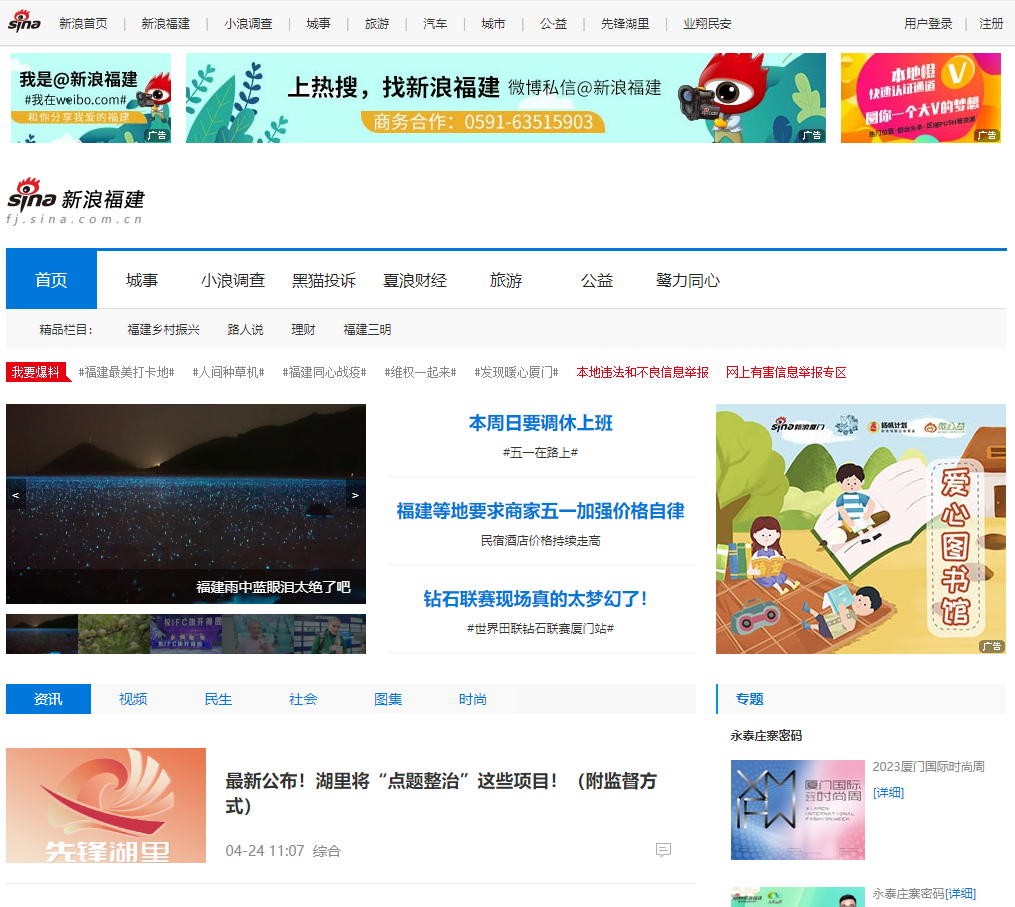The image size is (1015, 907).
Task: Open headline 福建等地要求商家五一加强价格自律
Action: pos(541,511)
